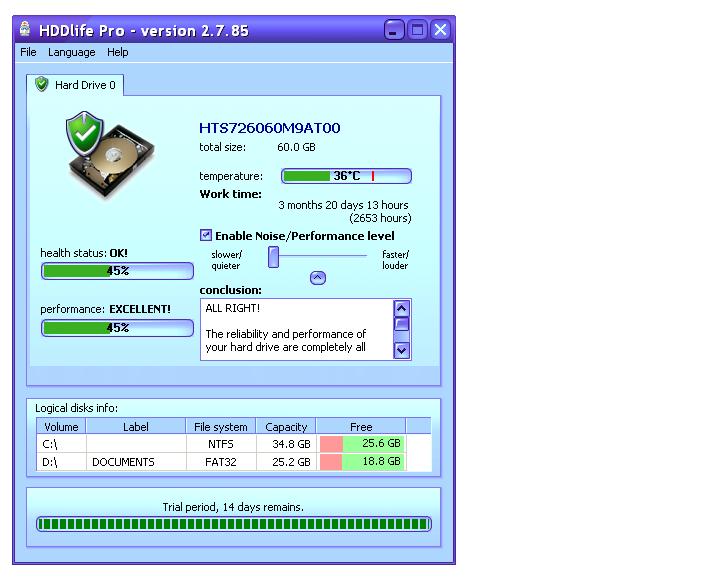The height and width of the screenshot is (583, 720).
Task: Click the 25.6 GB free space bar
Action: click(x=362, y=443)
